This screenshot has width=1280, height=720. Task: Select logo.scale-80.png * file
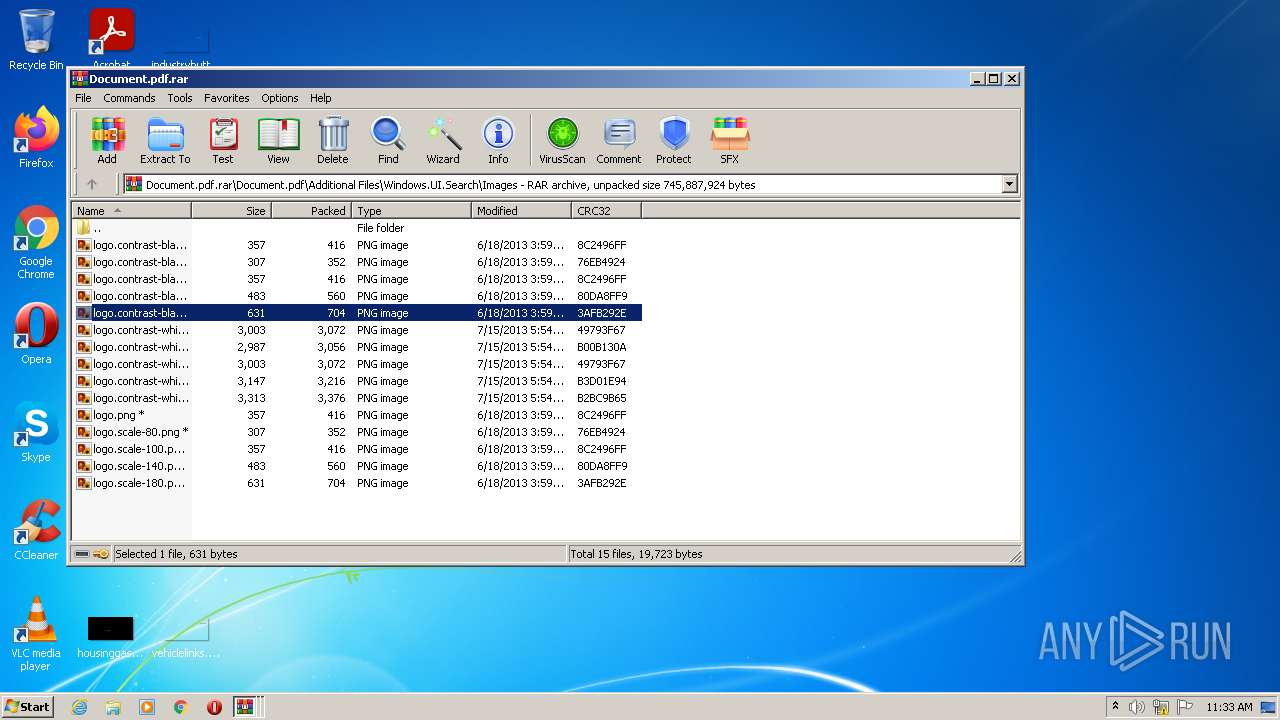pos(357,432)
